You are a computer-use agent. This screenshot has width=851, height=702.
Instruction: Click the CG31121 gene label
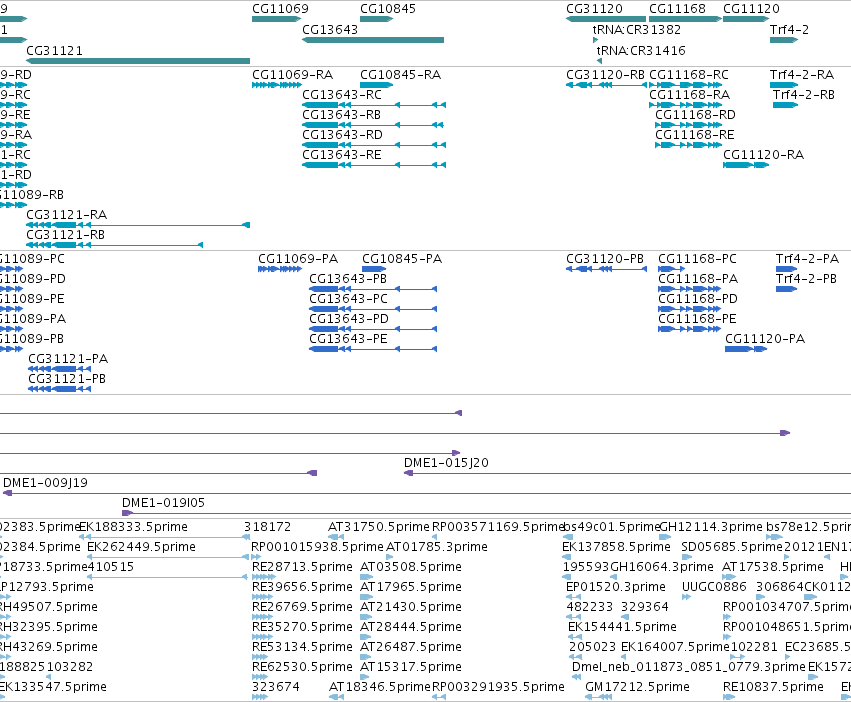pos(54,50)
